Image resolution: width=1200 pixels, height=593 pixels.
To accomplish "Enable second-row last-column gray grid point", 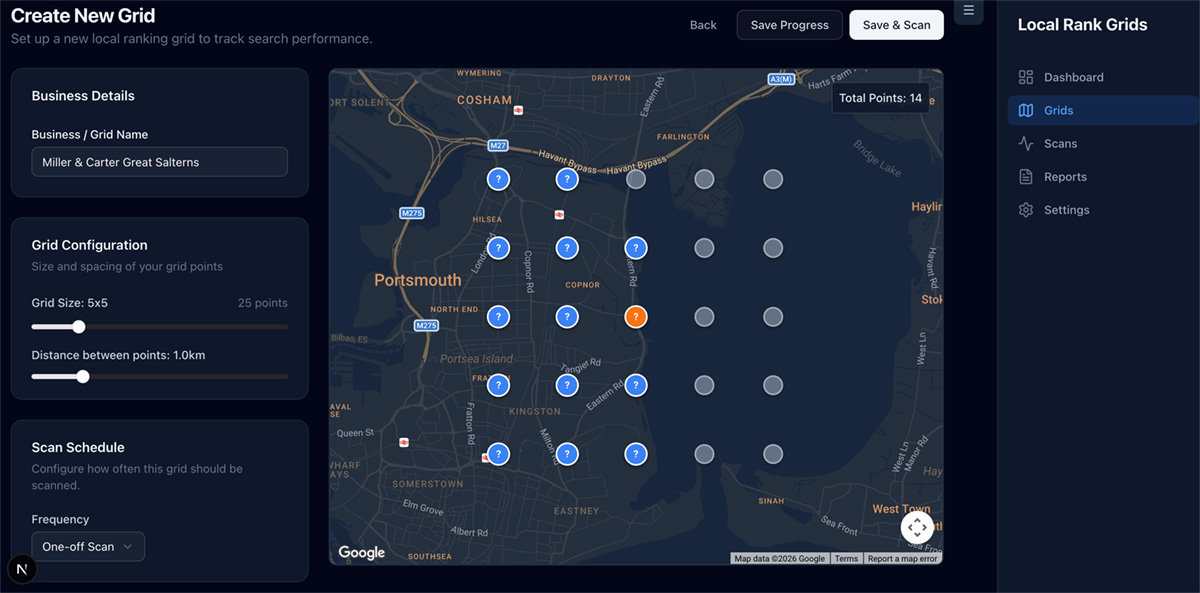I will (772, 248).
